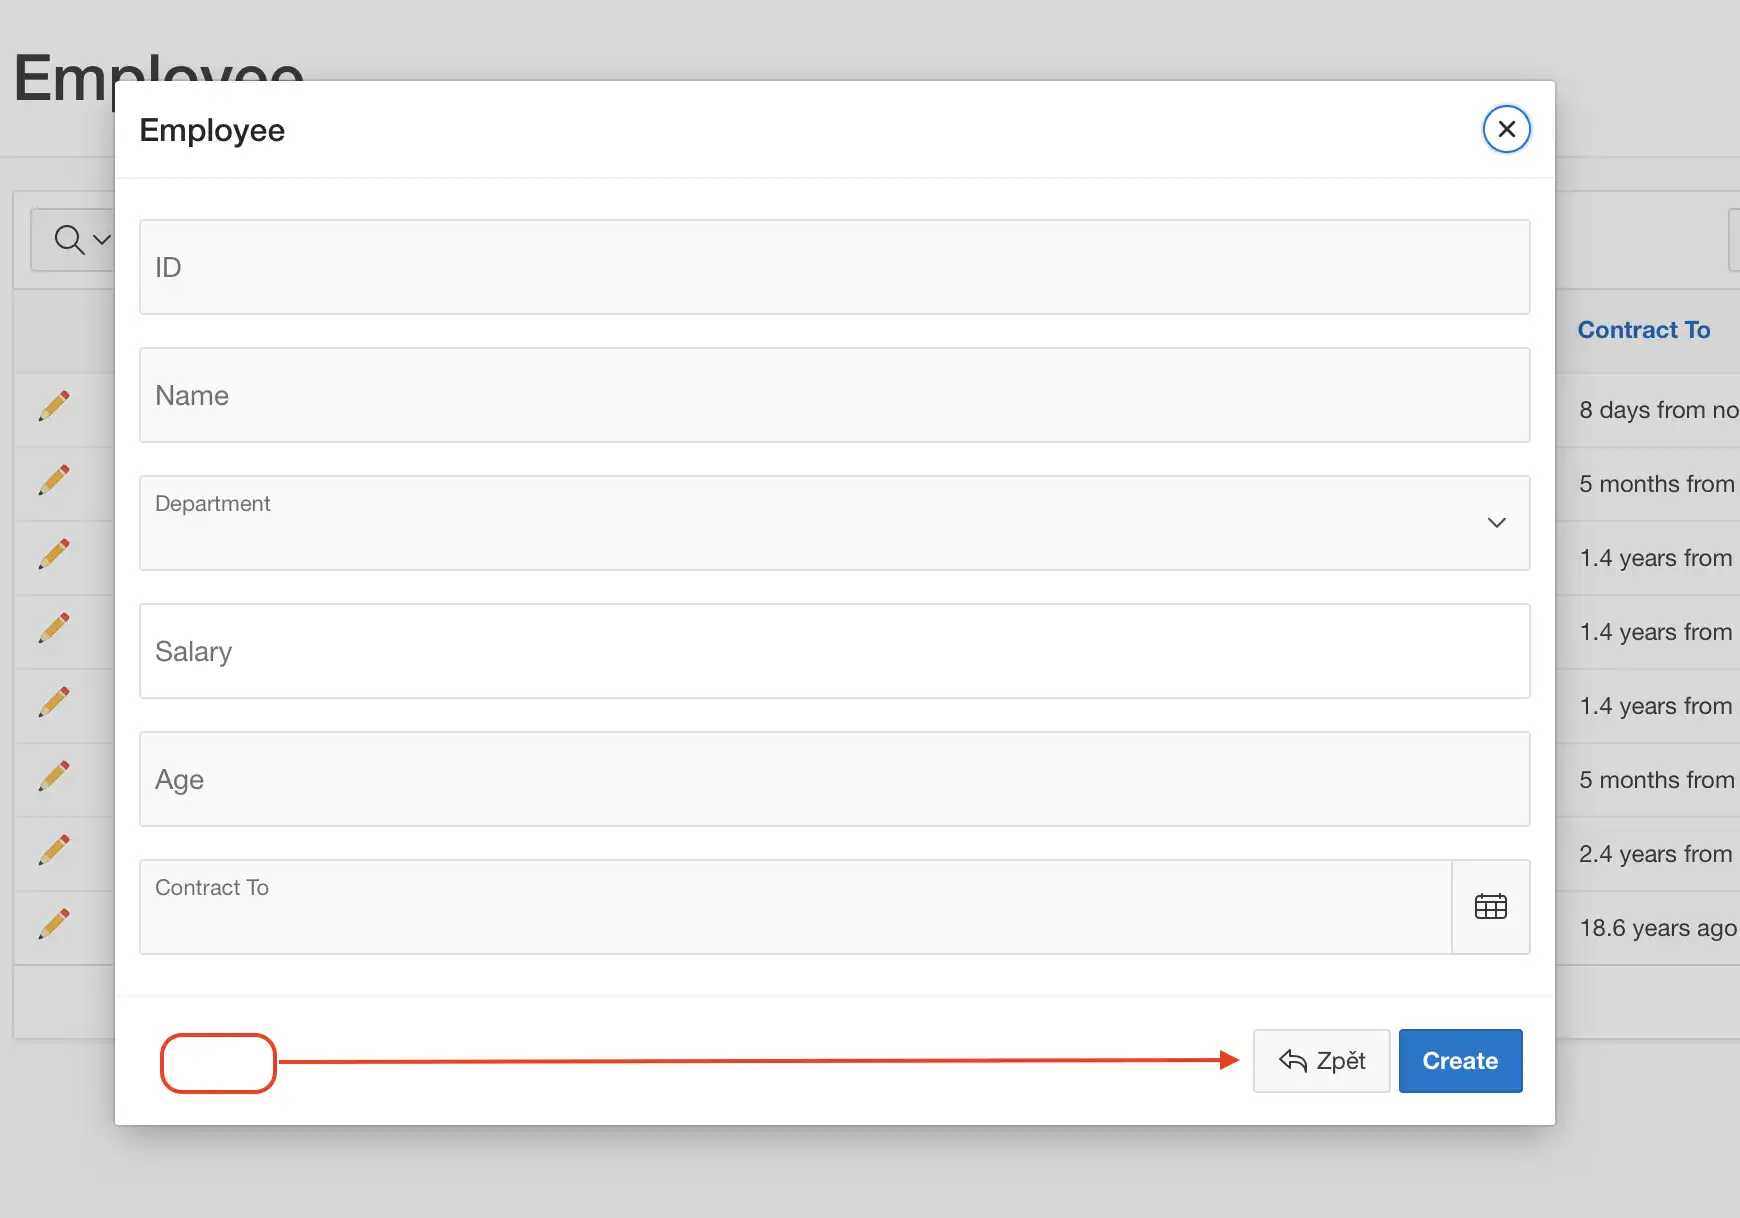
Task: Click the first row's pencil edit icon
Action: point(54,406)
